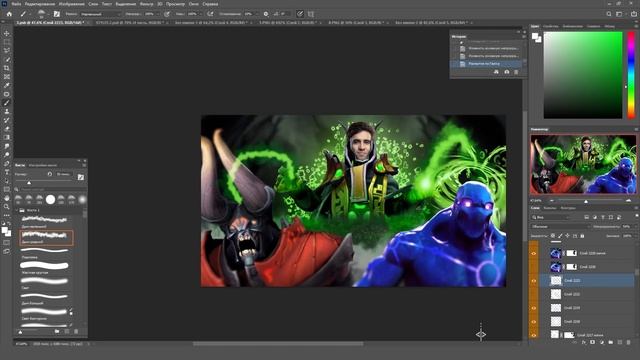Create new snapshot in History panel

[x=507, y=72]
